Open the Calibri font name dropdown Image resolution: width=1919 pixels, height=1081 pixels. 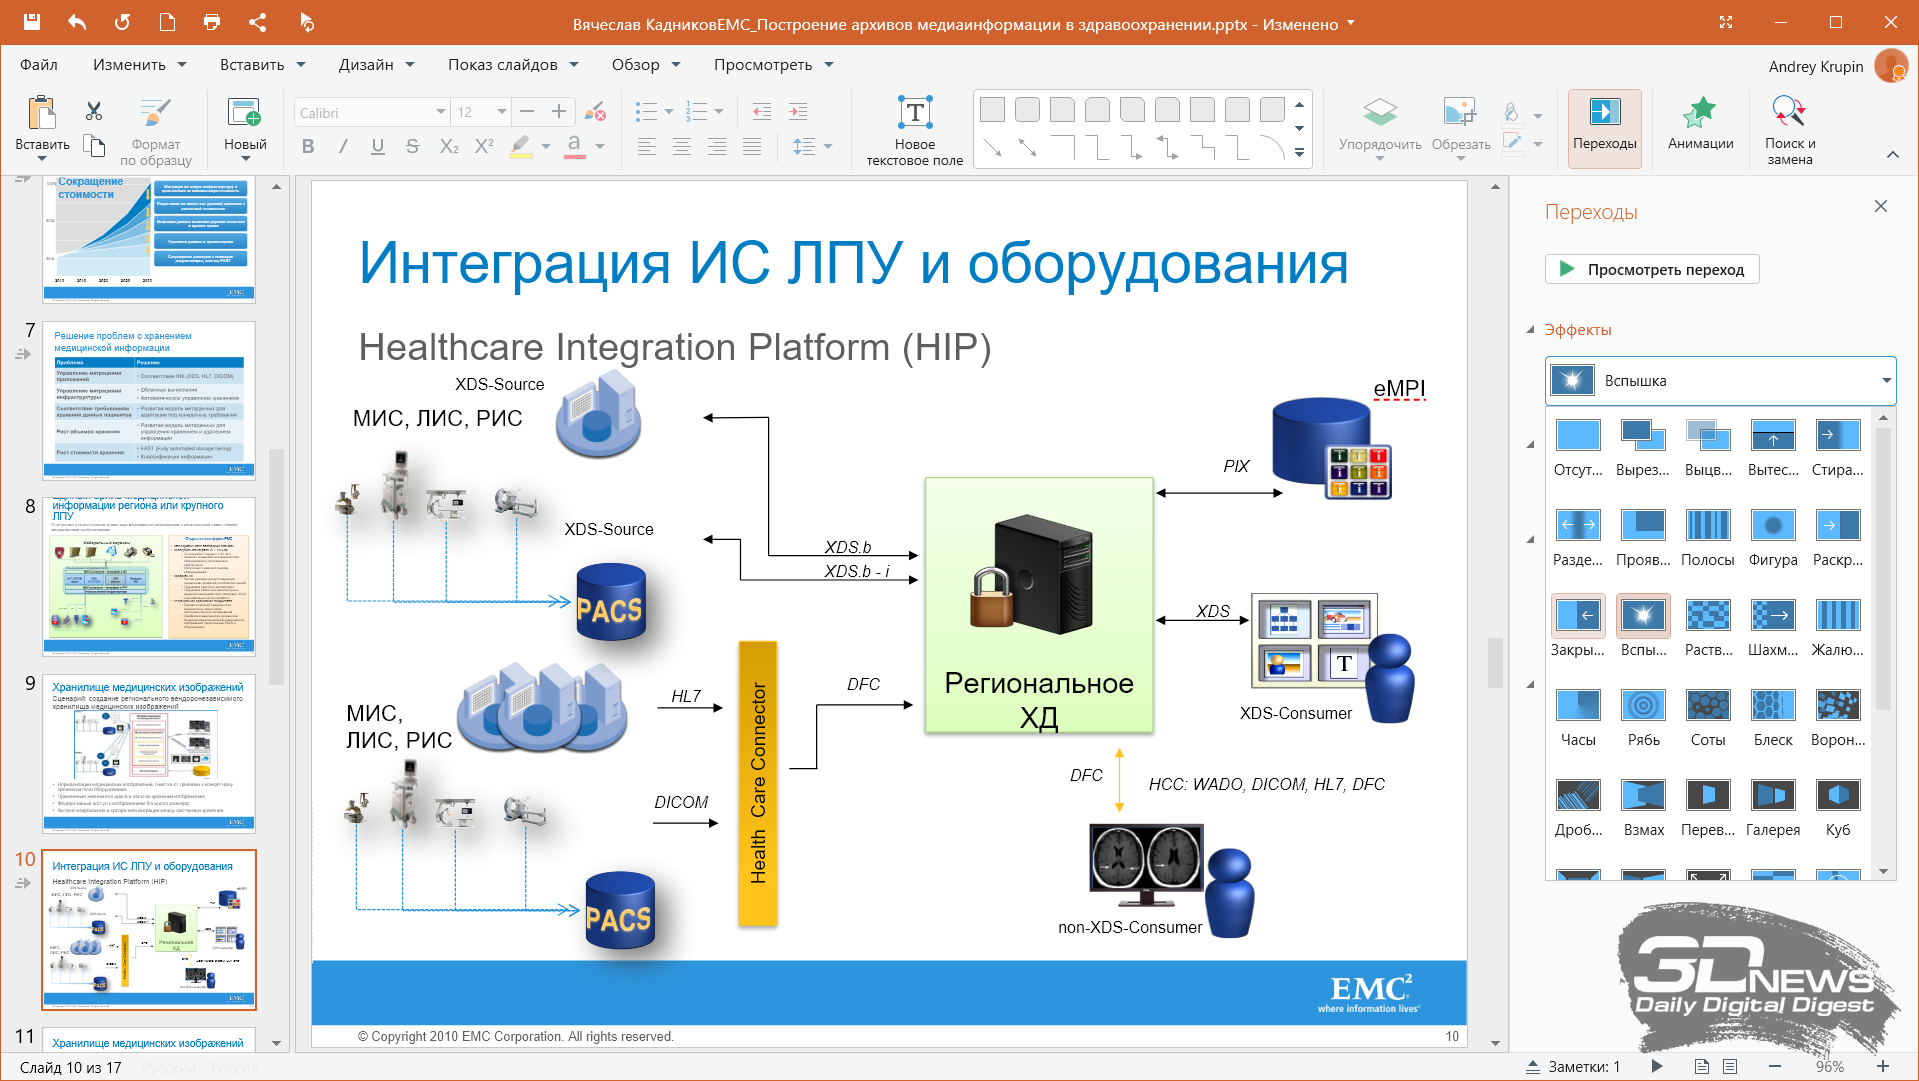pos(440,112)
